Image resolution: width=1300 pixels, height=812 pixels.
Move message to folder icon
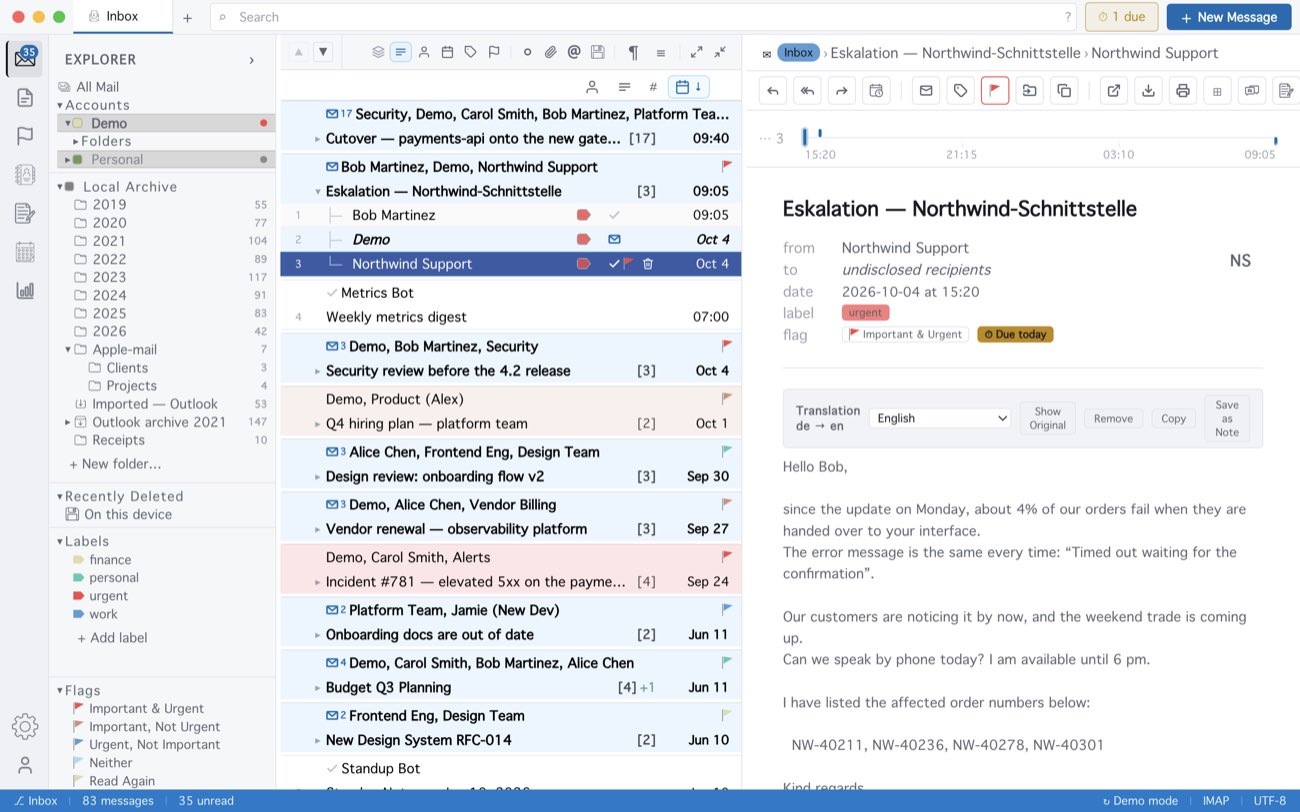point(1029,91)
